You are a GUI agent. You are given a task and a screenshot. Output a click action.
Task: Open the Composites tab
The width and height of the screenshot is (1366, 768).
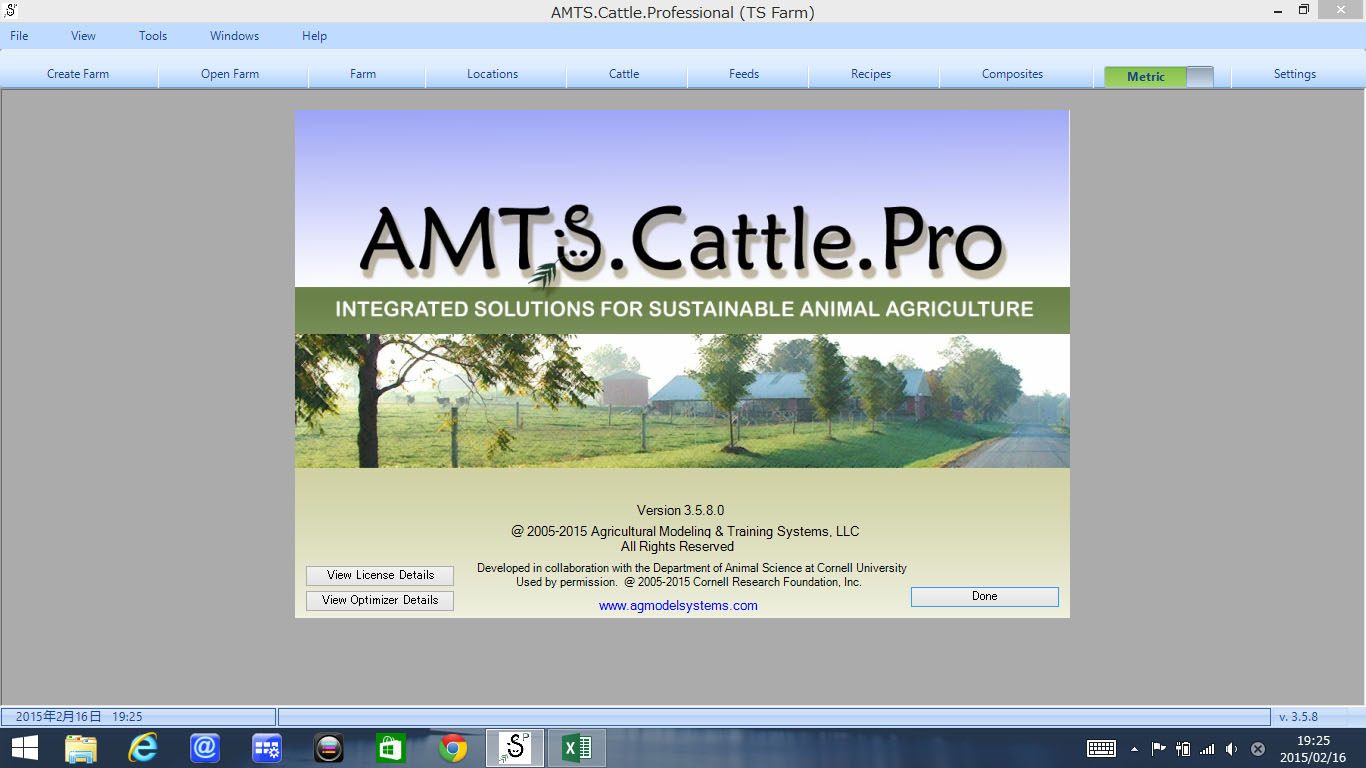coord(1012,74)
